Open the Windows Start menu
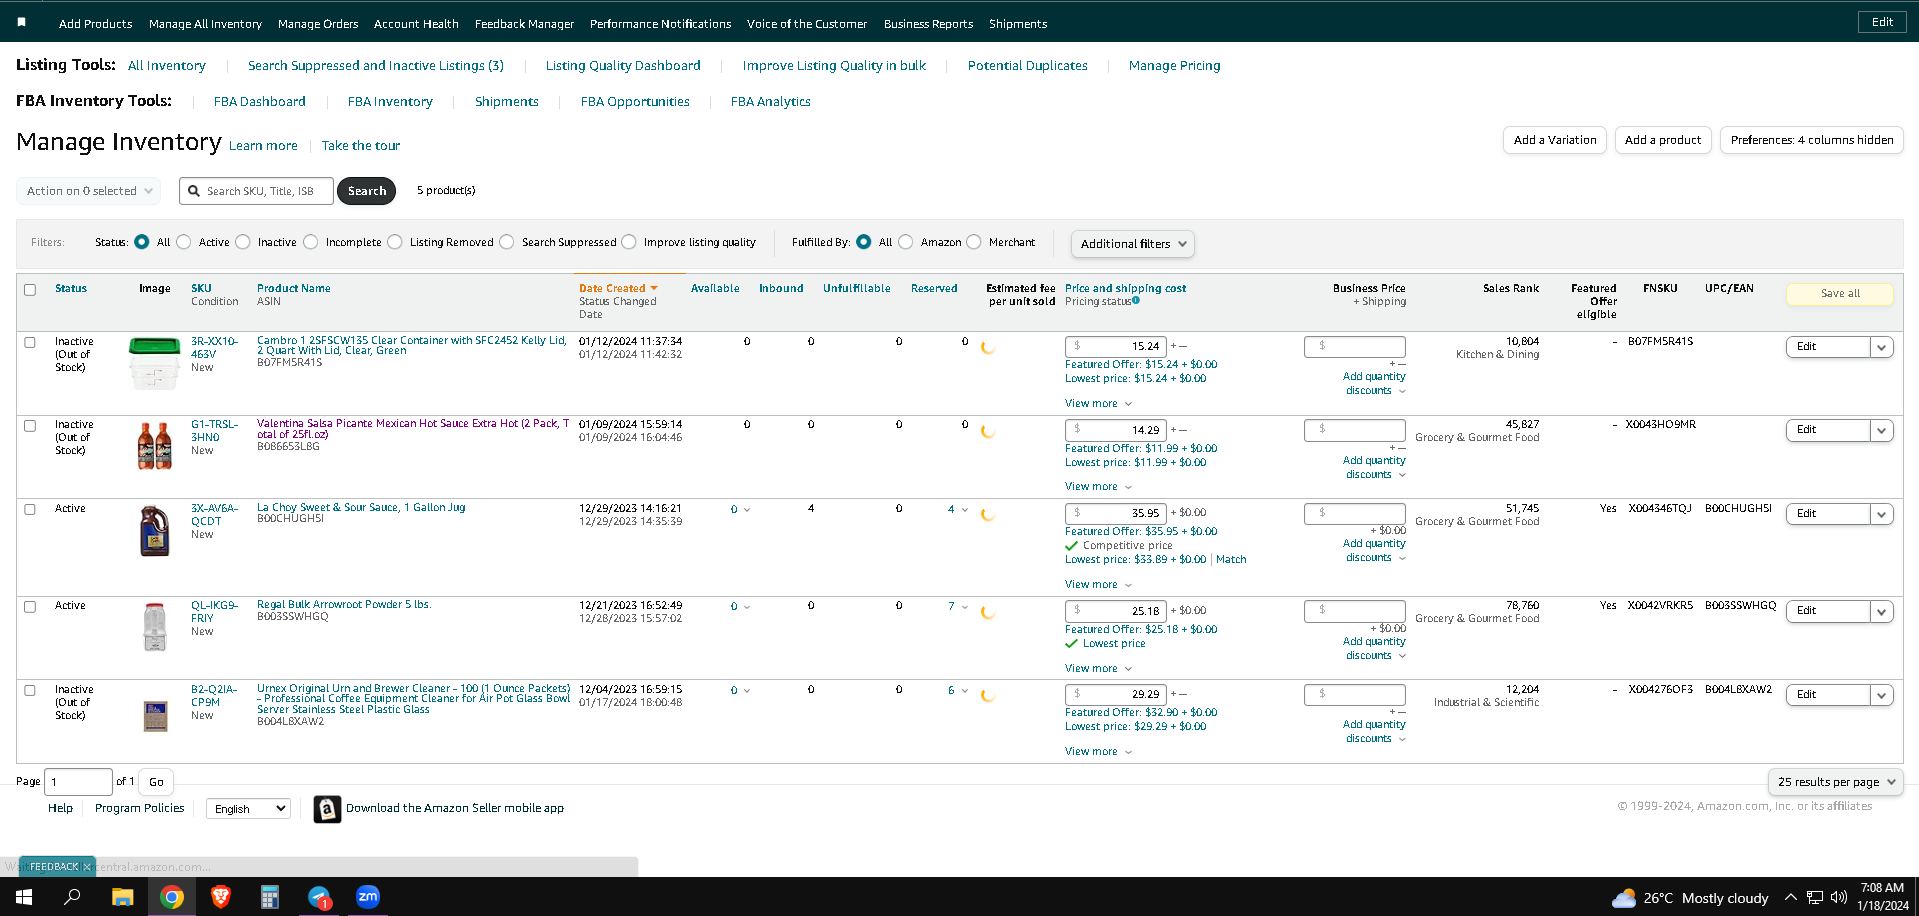1919x916 pixels. [24, 897]
